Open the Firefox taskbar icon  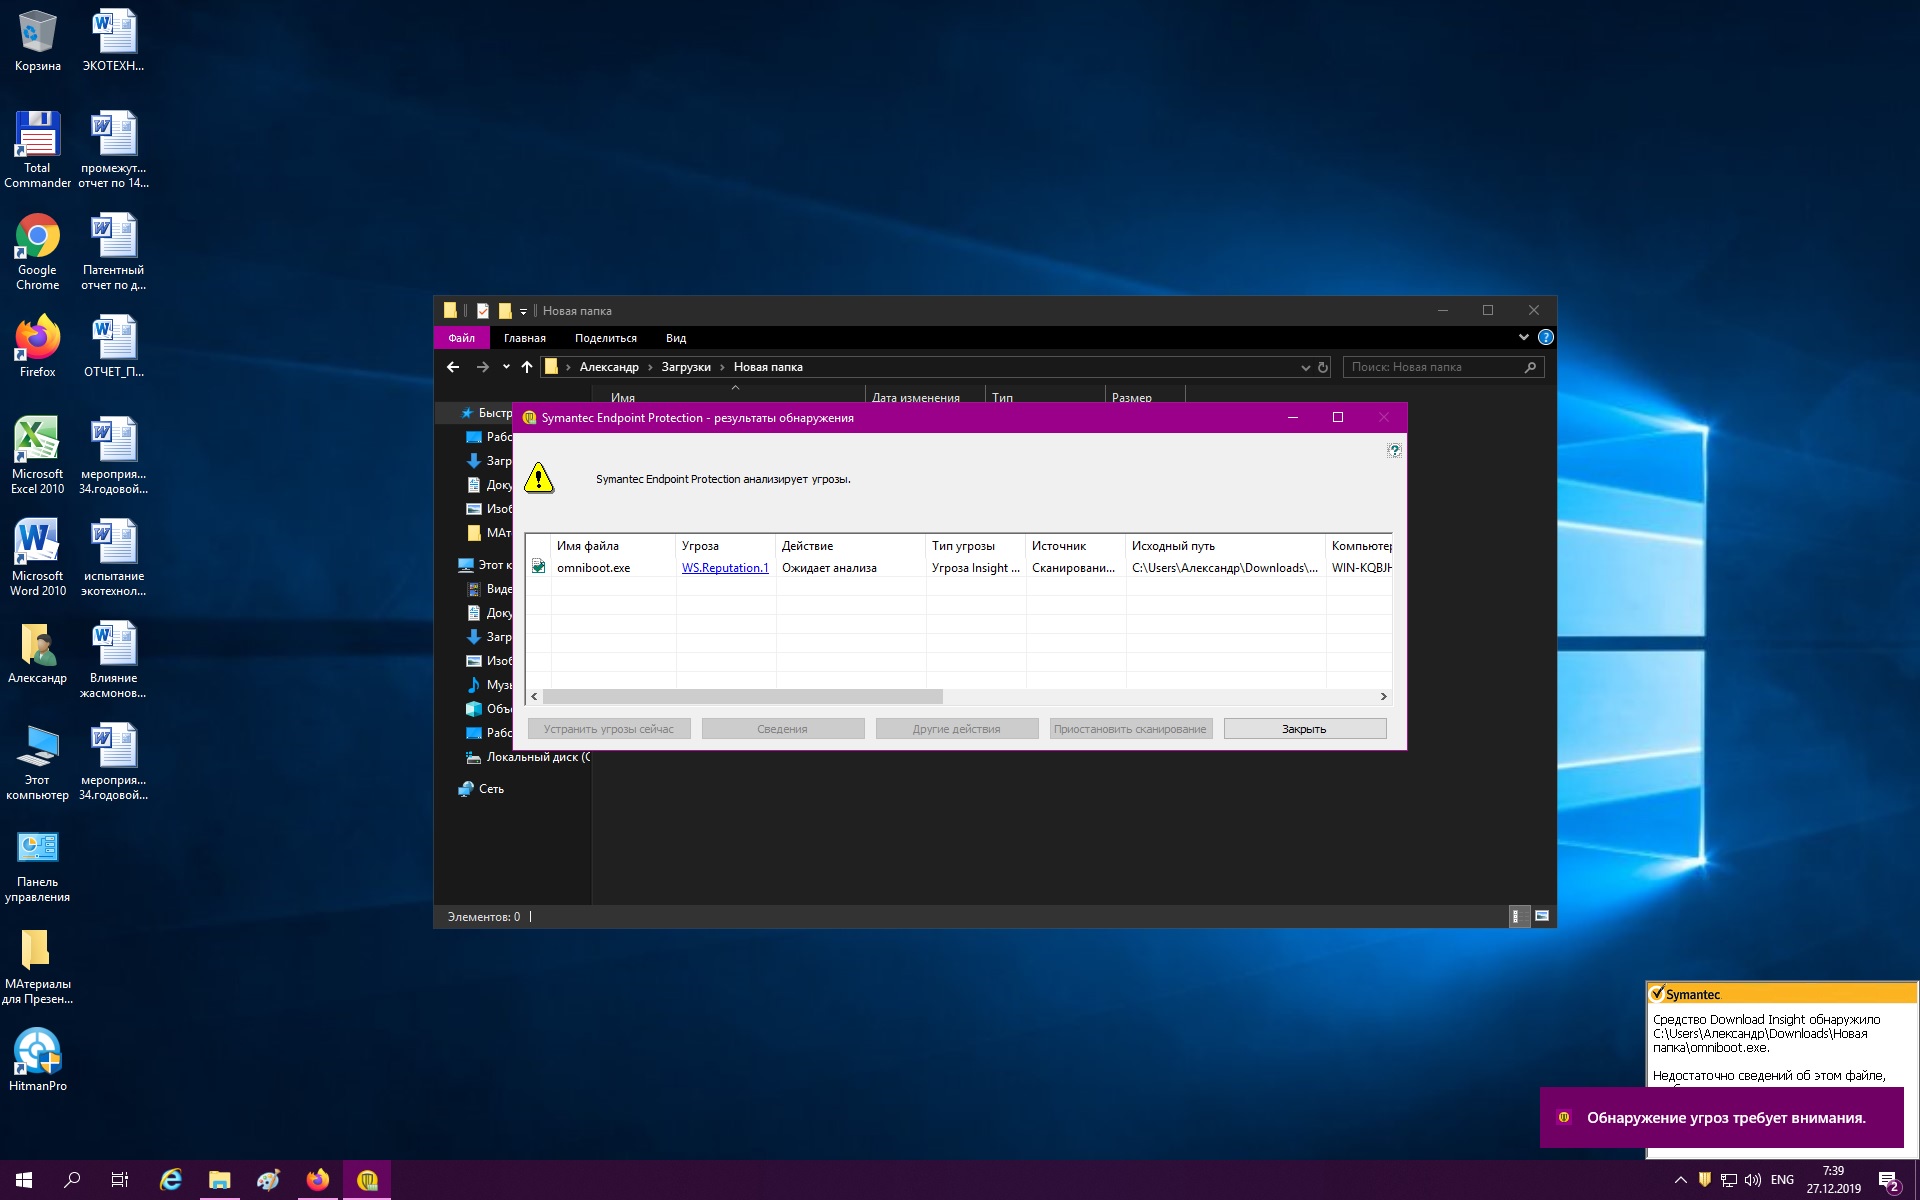(x=318, y=1180)
